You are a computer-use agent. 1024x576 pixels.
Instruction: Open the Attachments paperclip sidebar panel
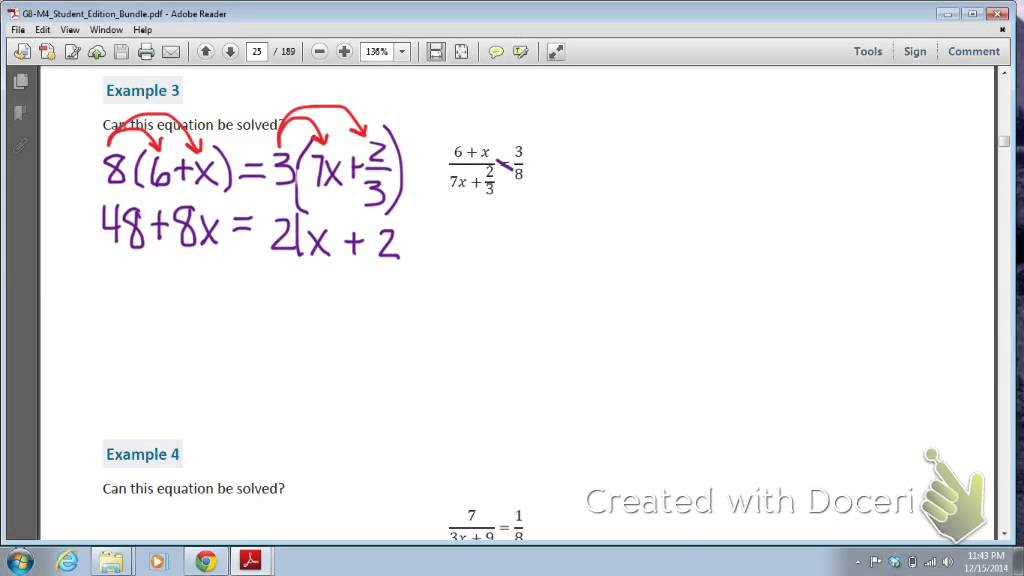[x=21, y=144]
